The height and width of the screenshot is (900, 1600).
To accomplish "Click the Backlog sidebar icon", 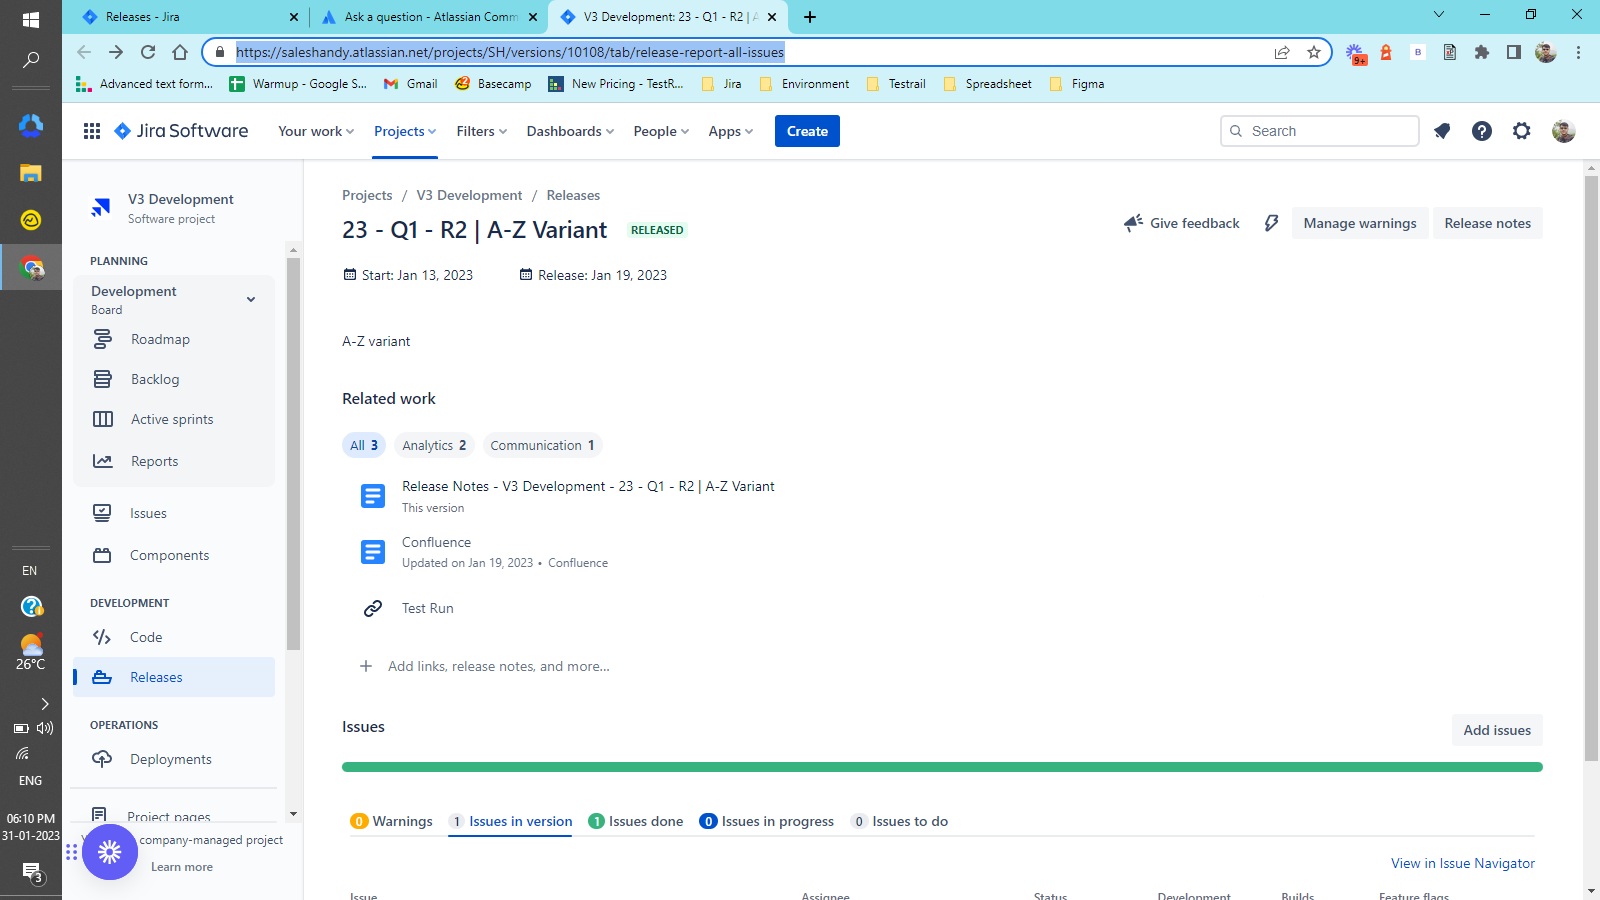I will (103, 379).
